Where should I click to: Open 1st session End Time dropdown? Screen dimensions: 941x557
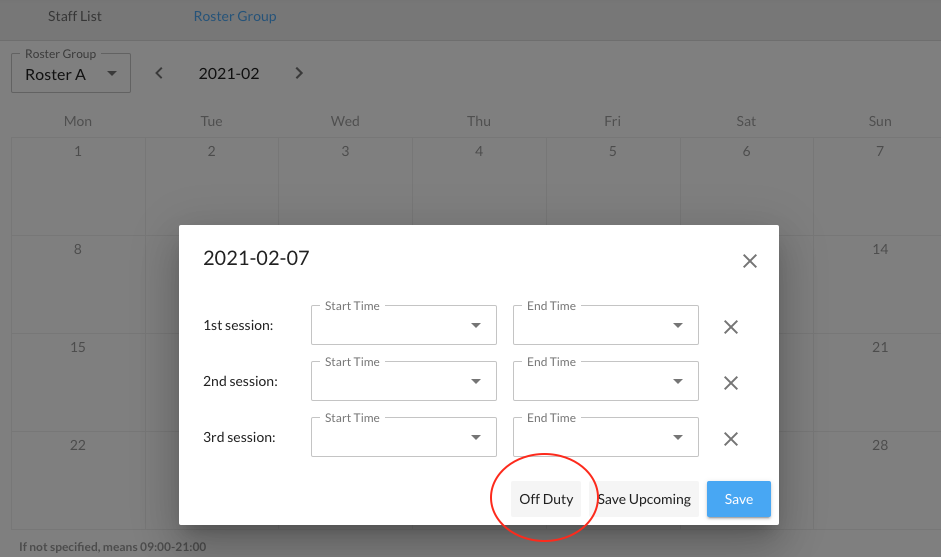(605, 326)
